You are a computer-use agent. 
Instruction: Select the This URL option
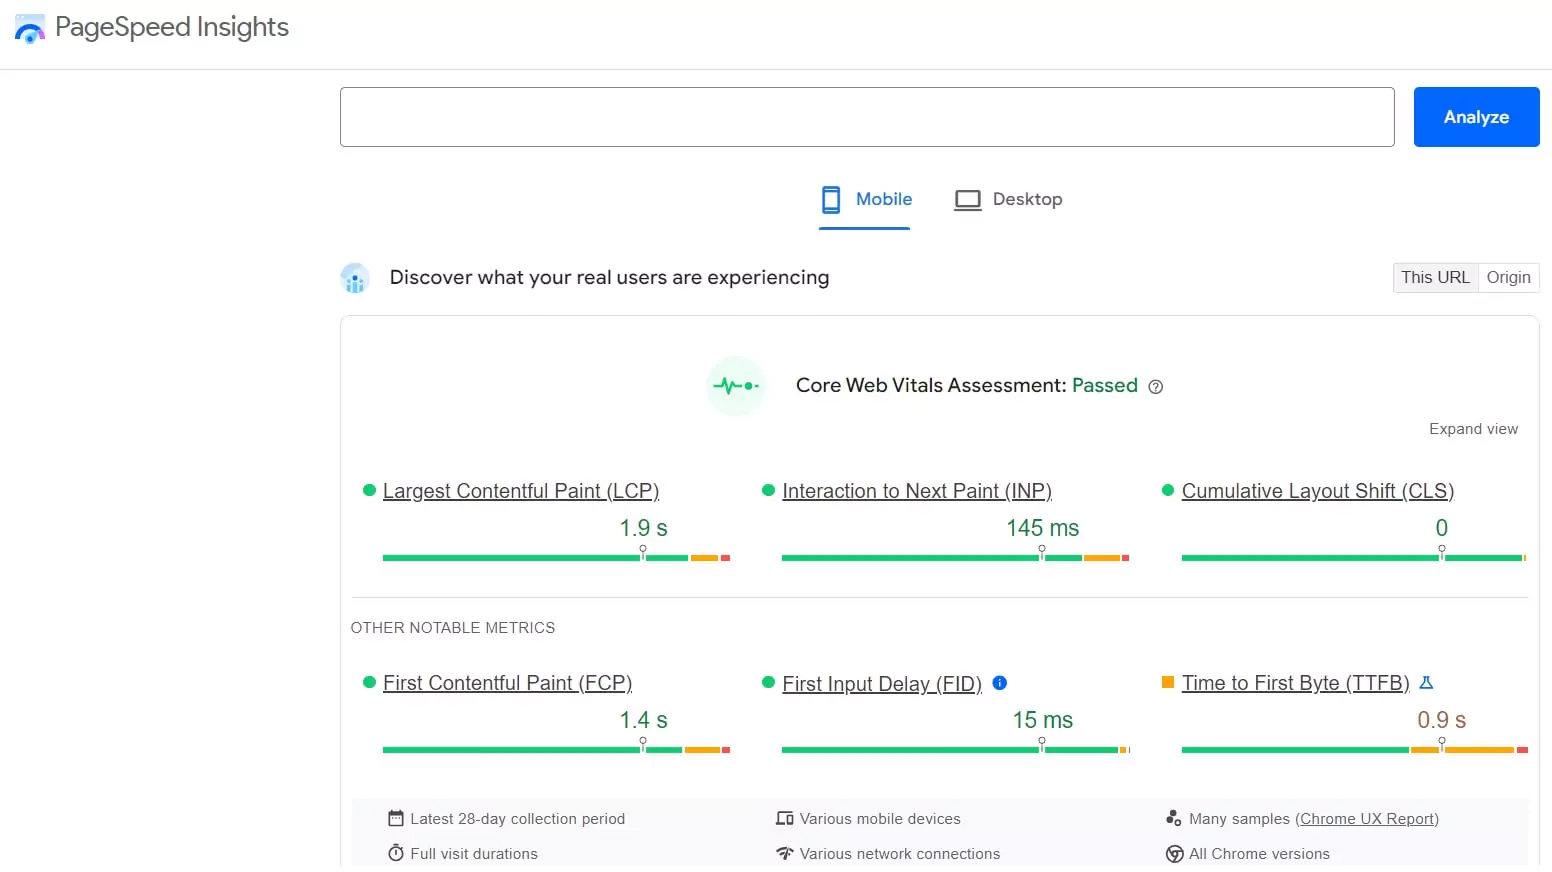coord(1435,277)
